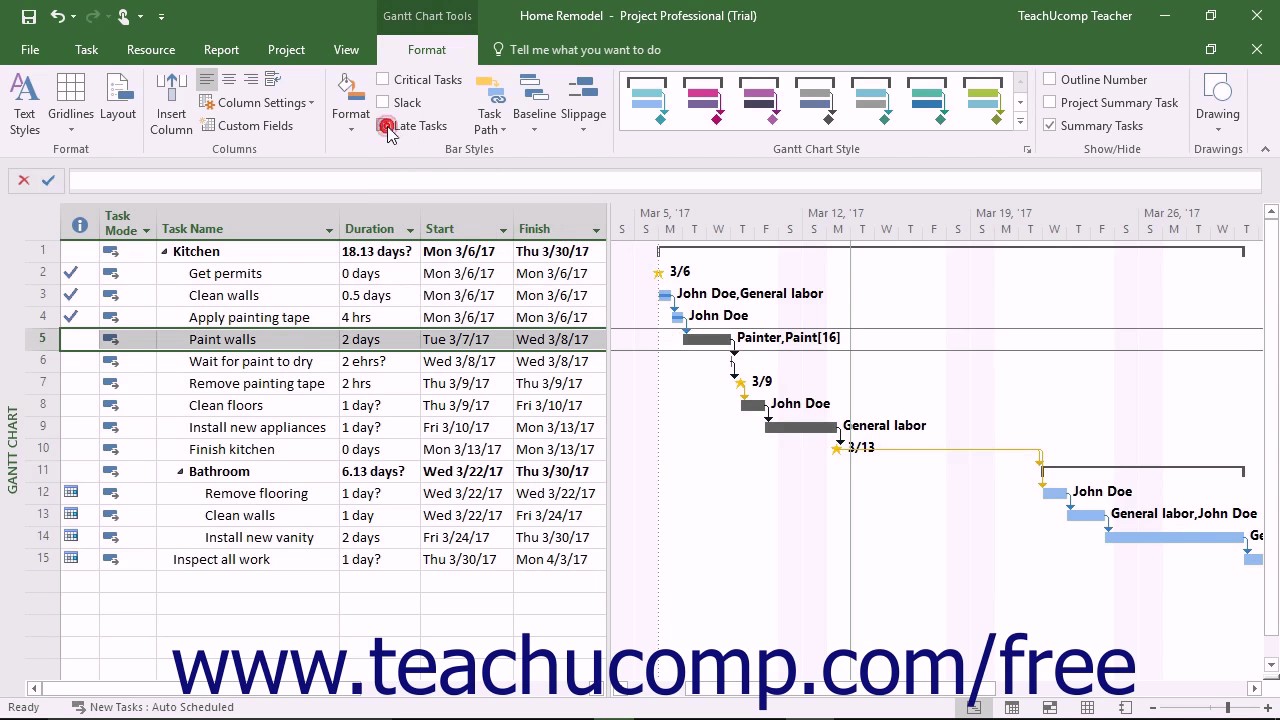Expand the Gantt Chart Style gallery
Screen dimensions: 1280x720
pyautogui.click(x=1020, y=122)
